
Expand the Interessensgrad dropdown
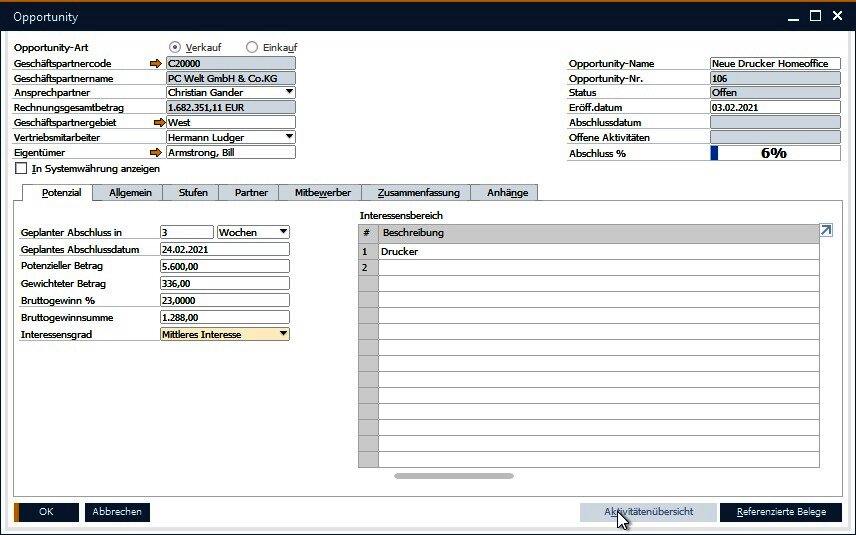pyautogui.click(x=283, y=335)
